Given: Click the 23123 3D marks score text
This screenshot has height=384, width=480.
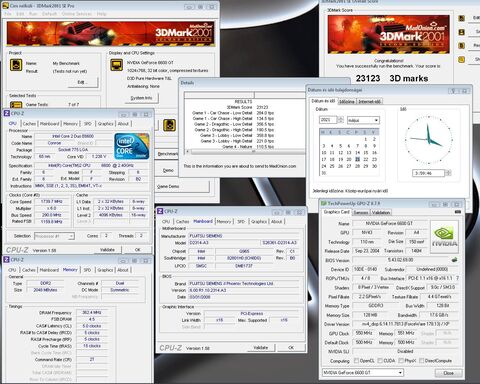Looking at the screenshot, I should (x=392, y=78).
